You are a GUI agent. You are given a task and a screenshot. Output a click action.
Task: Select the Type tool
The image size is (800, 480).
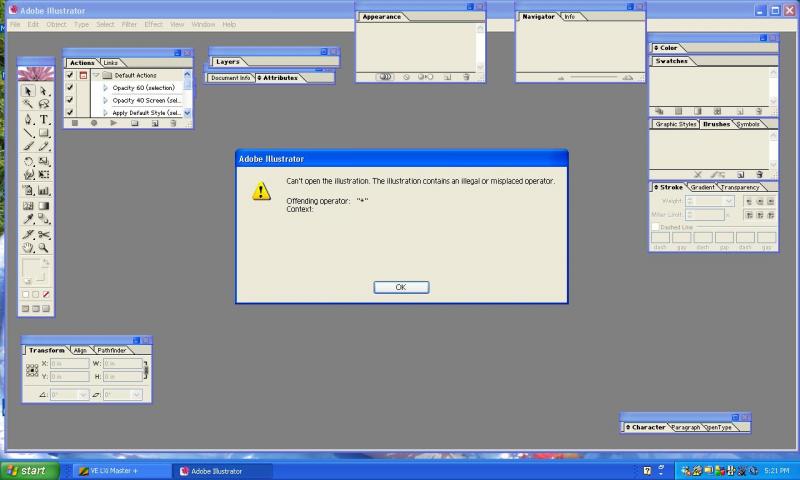tap(44, 119)
